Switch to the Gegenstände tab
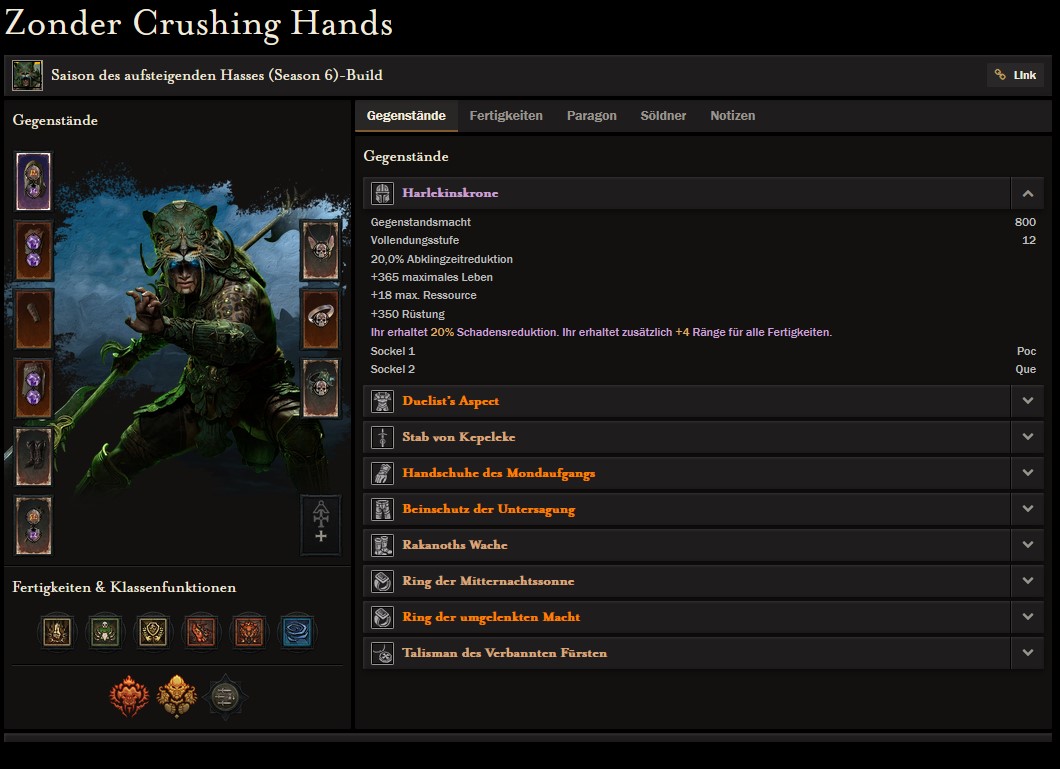1060x769 pixels. (x=406, y=116)
